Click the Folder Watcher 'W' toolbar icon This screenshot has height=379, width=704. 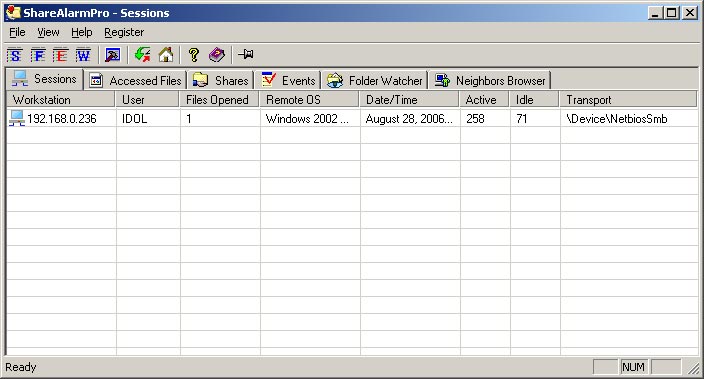83,55
